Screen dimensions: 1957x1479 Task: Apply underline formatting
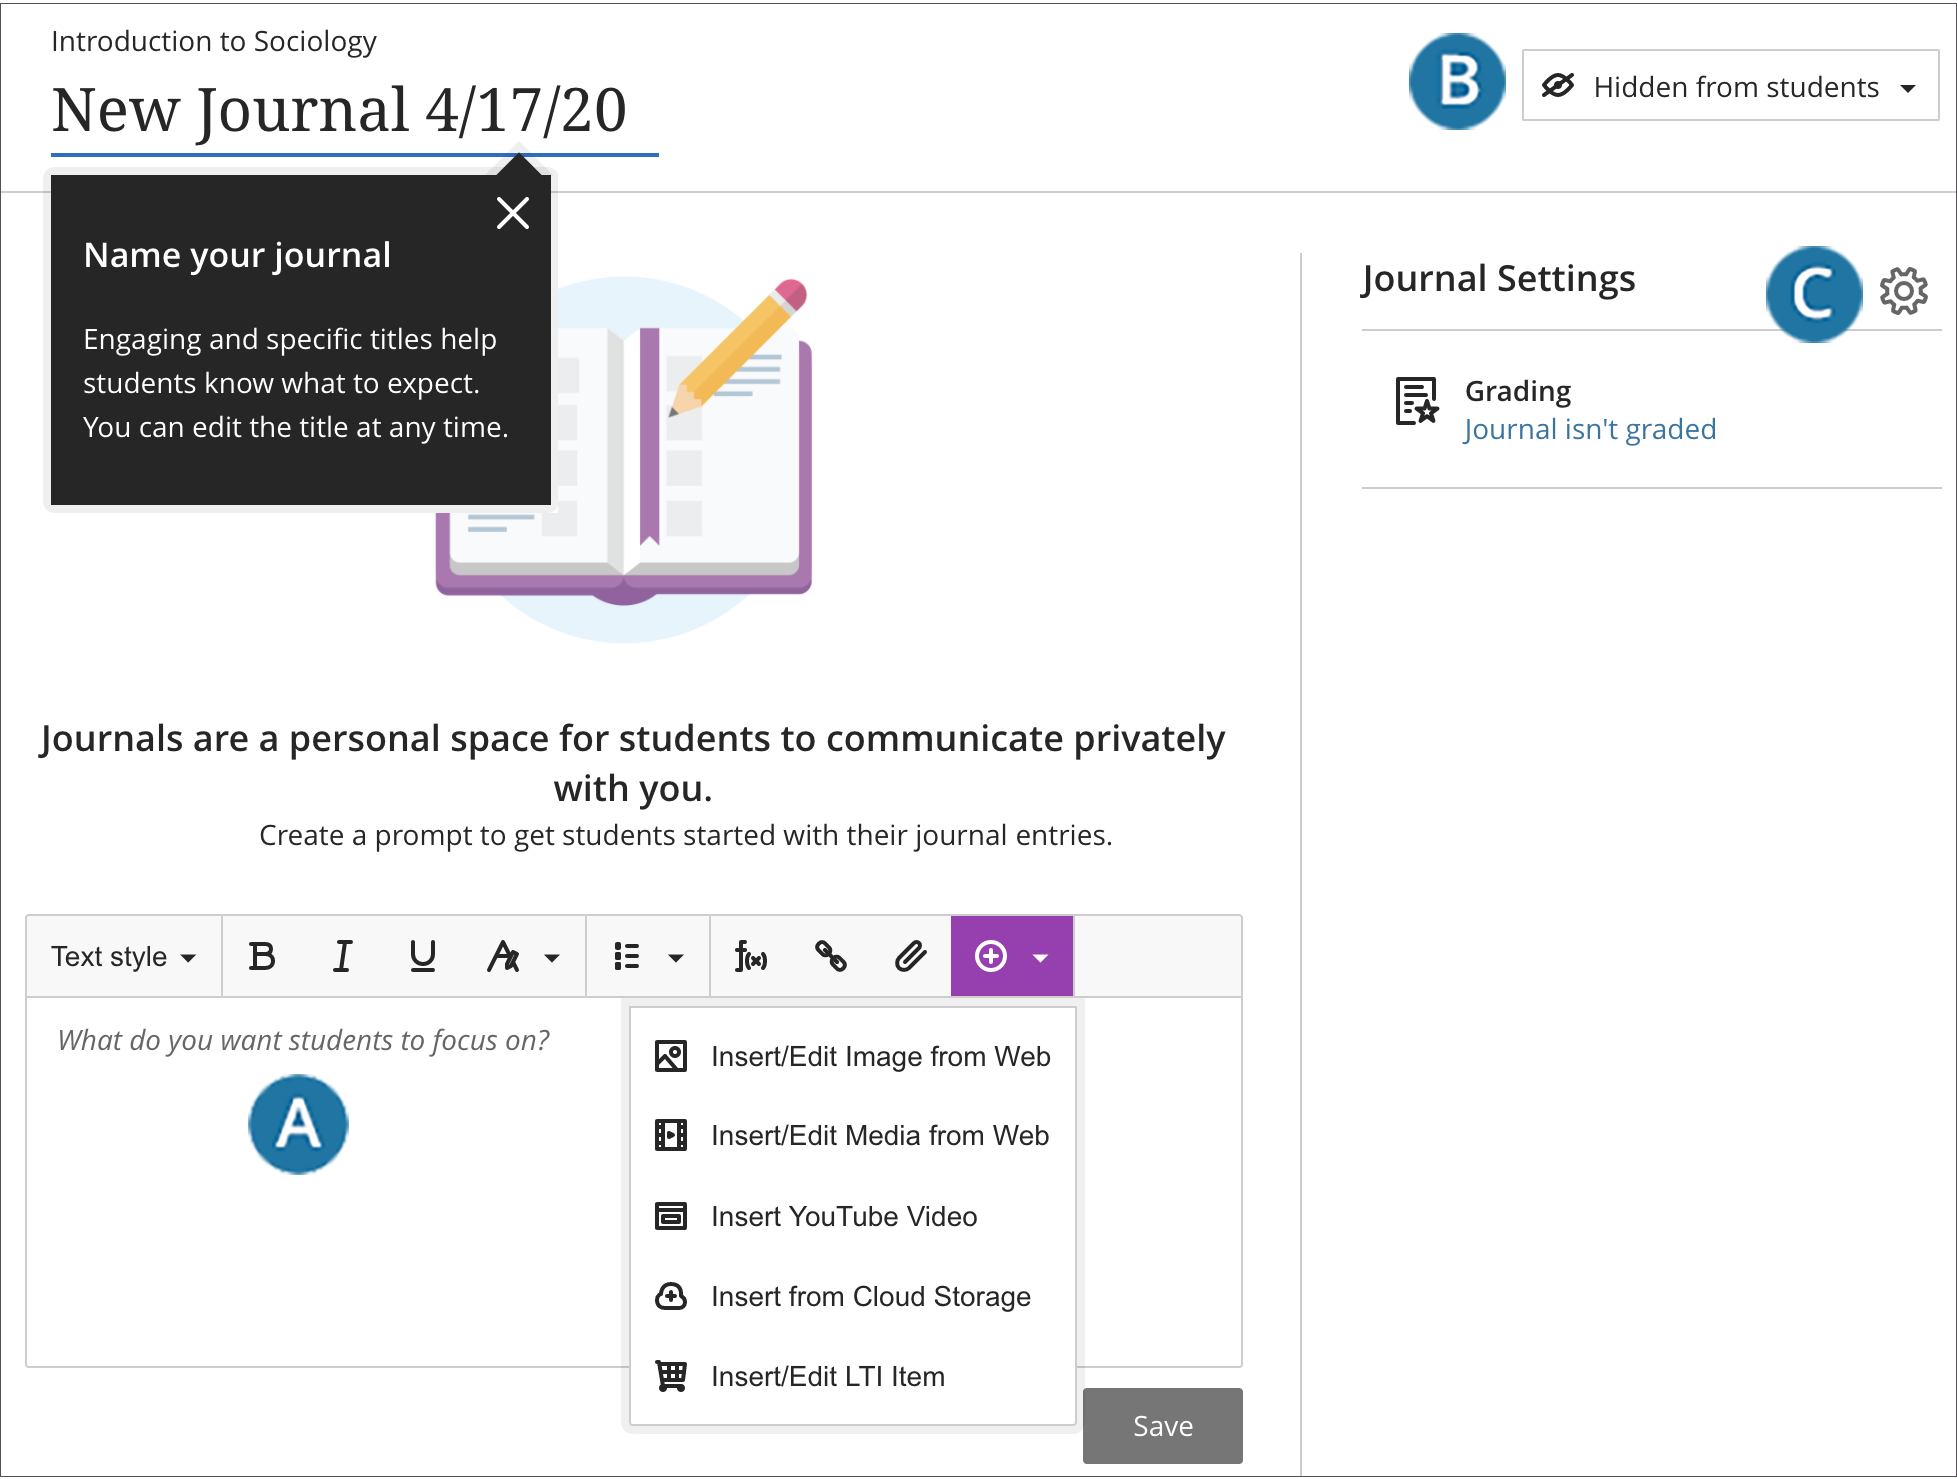[422, 957]
